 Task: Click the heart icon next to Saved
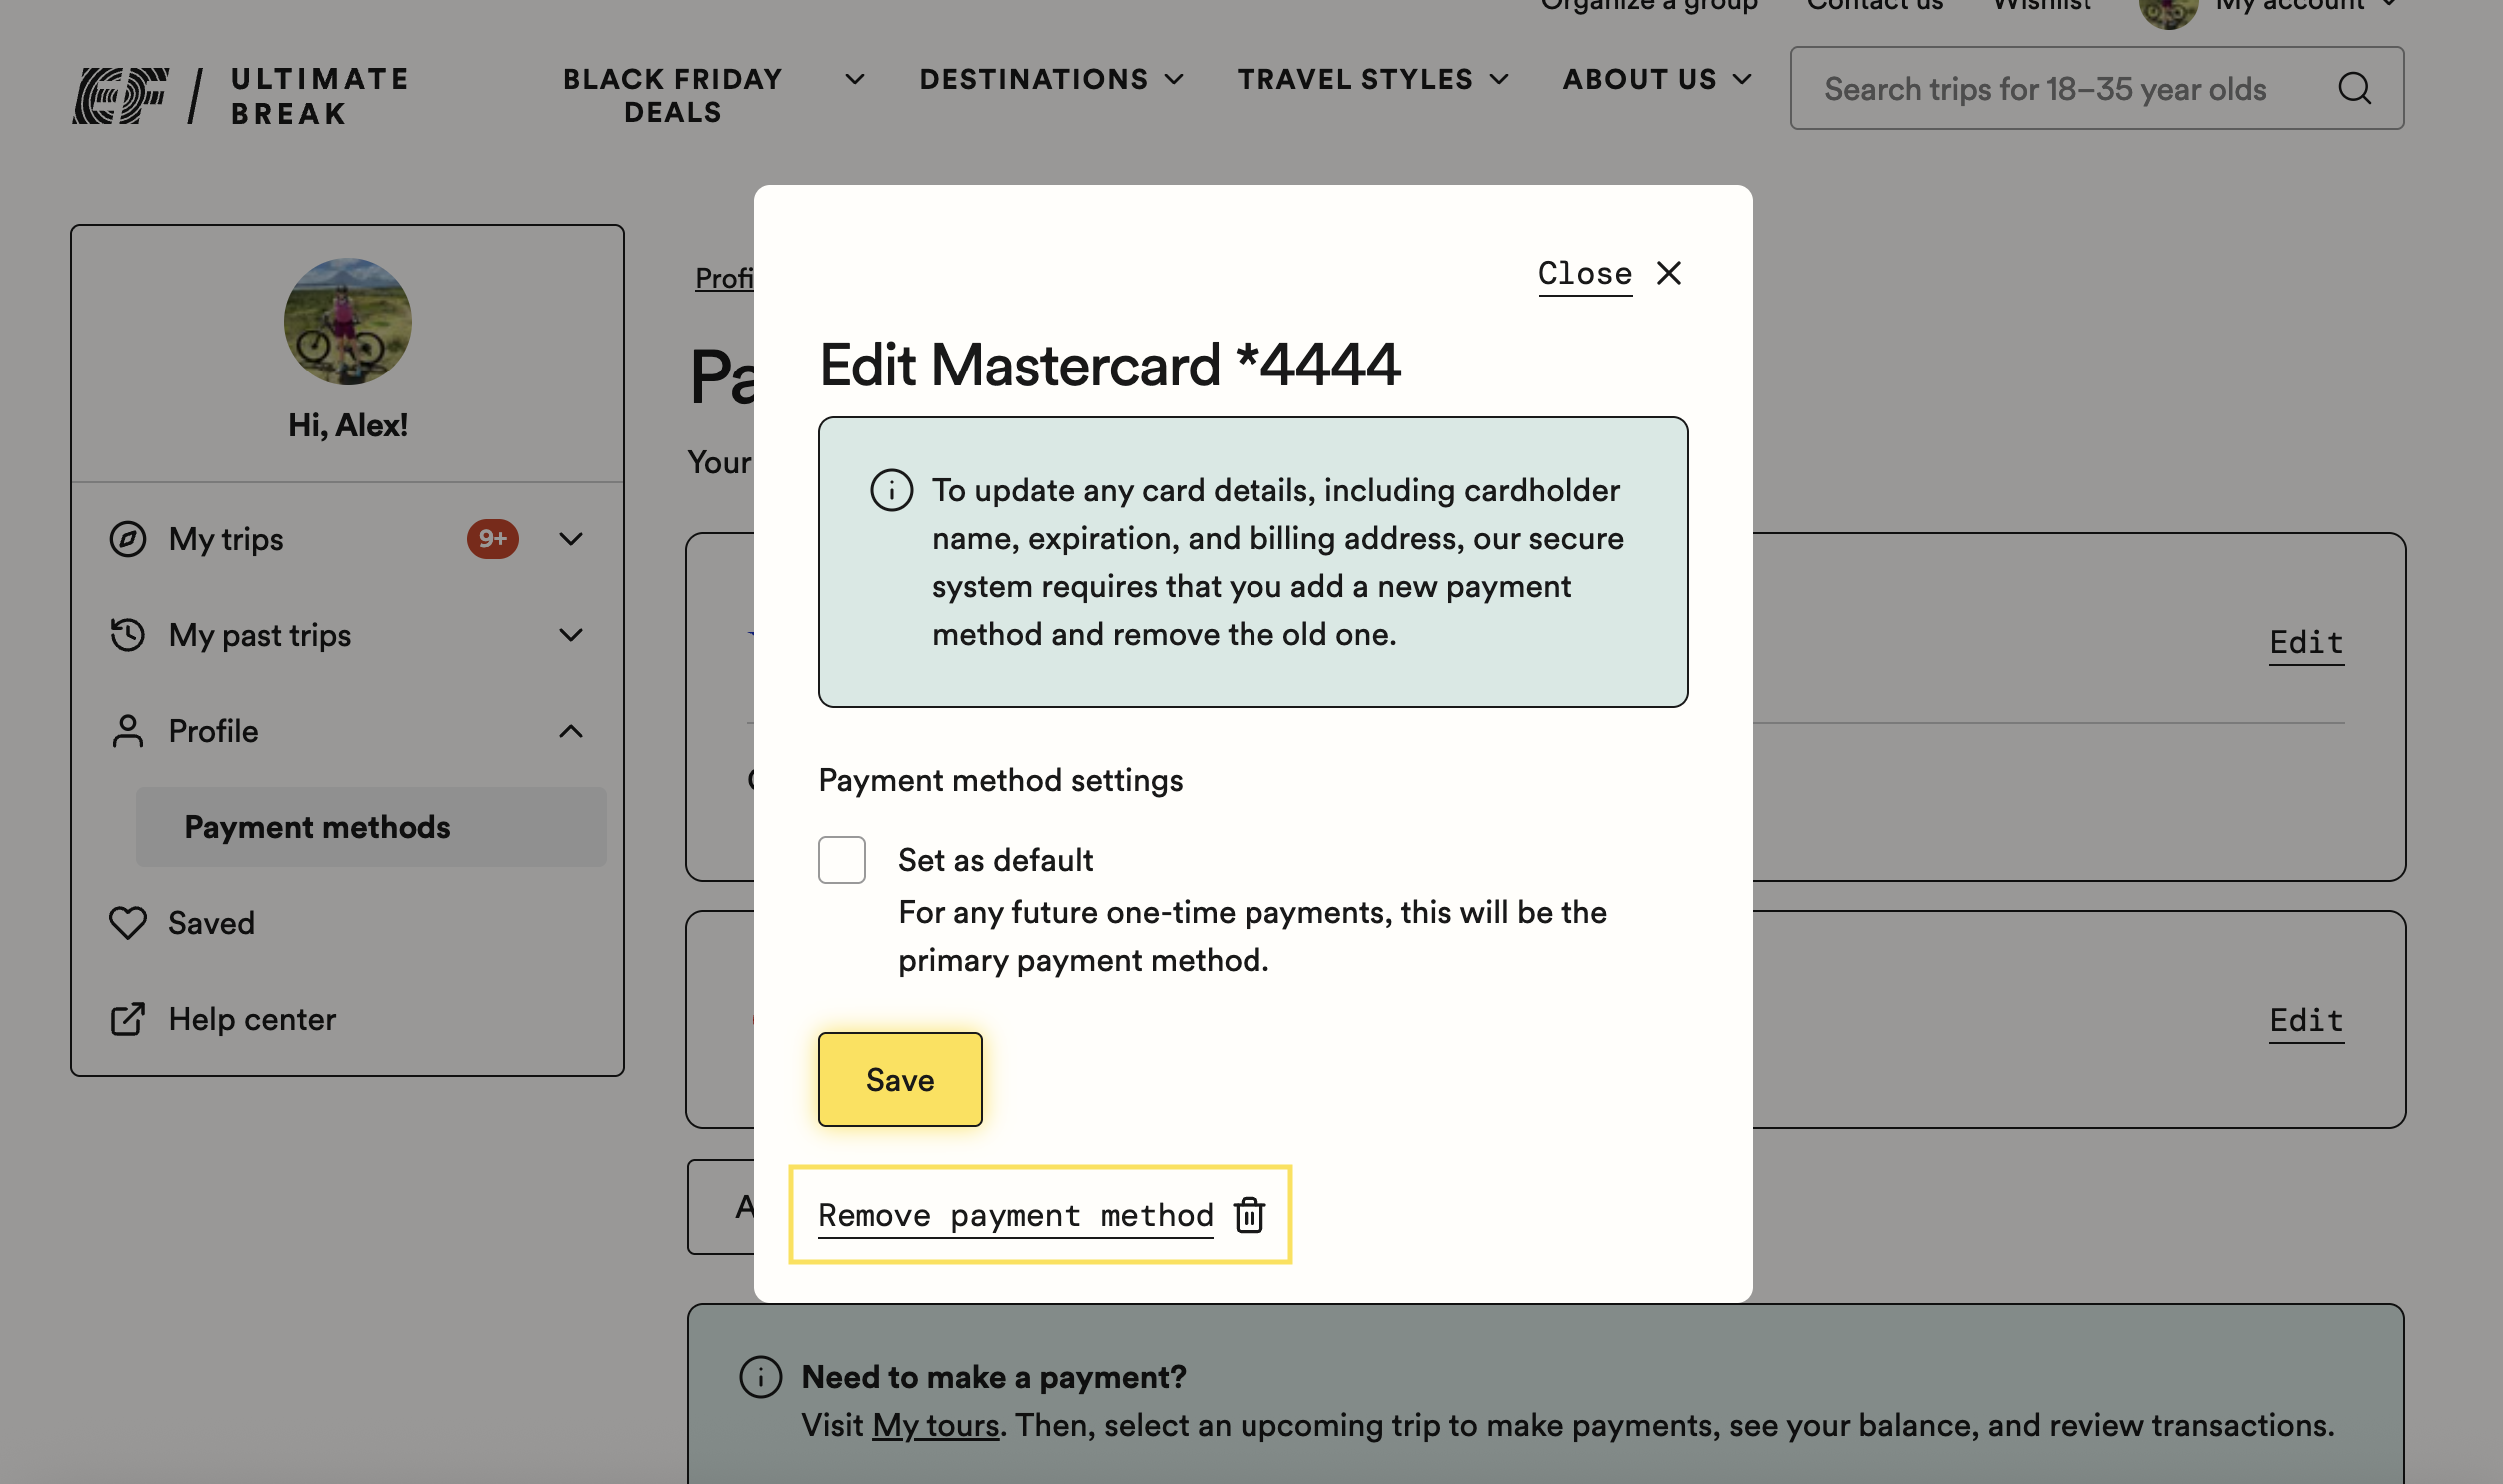128,922
